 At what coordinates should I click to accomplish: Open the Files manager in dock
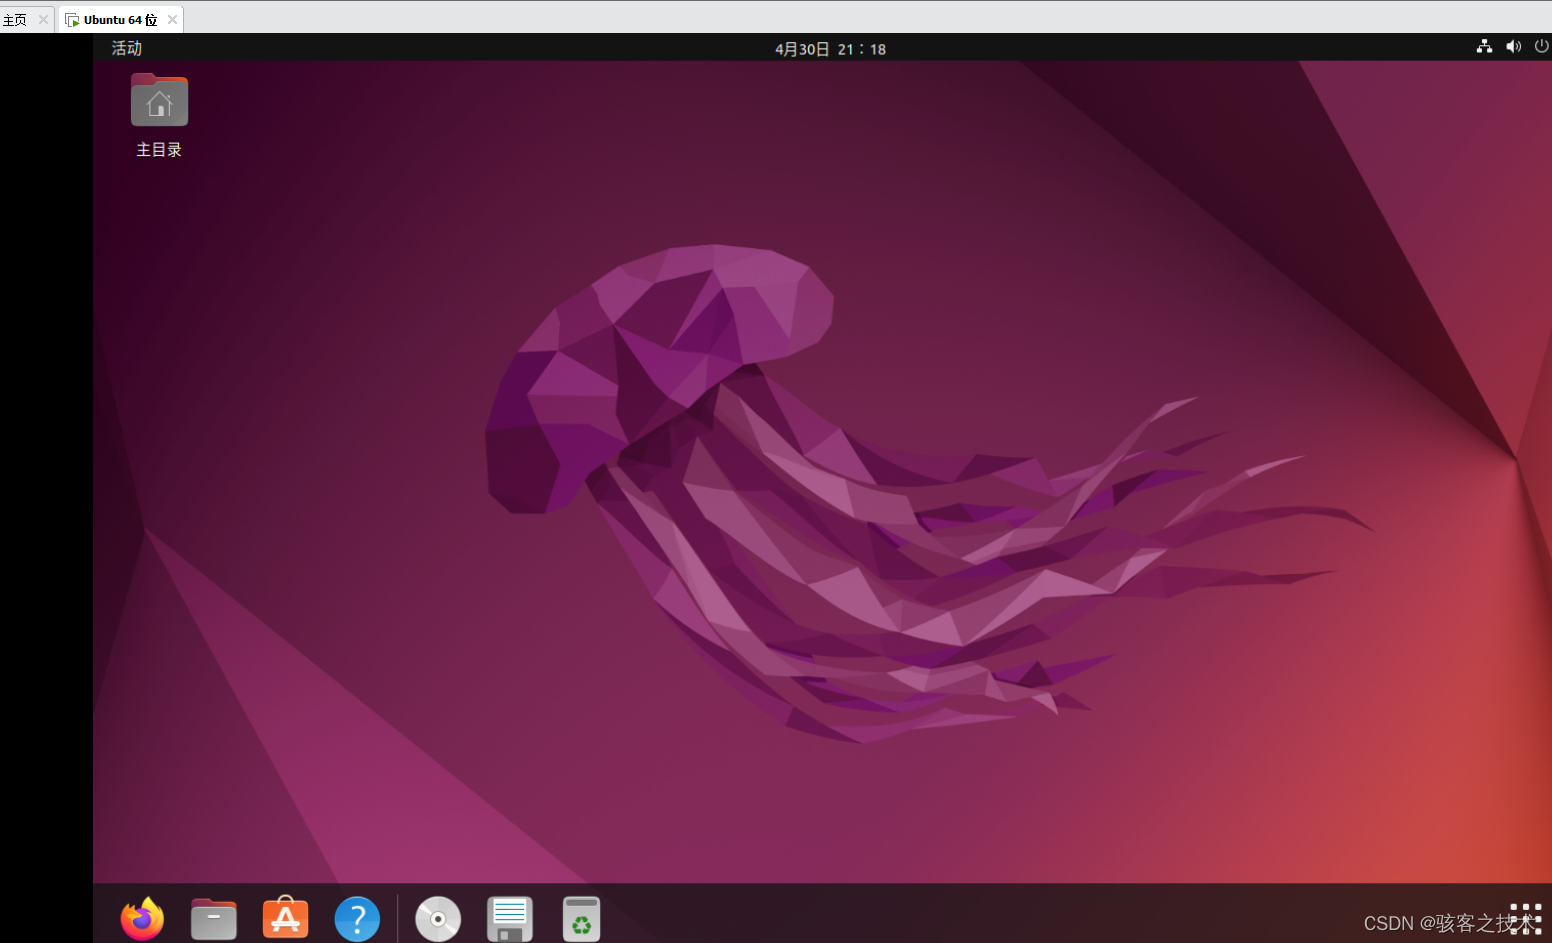click(214, 919)
